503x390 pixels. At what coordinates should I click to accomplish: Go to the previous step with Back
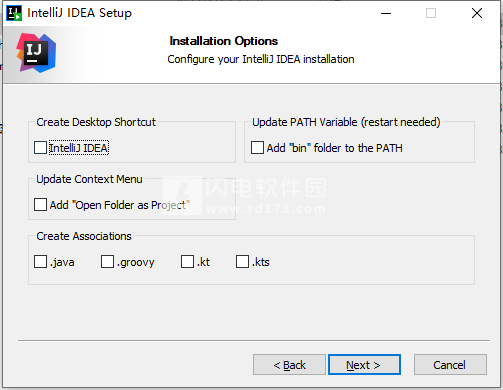click(x=289, y=365)
